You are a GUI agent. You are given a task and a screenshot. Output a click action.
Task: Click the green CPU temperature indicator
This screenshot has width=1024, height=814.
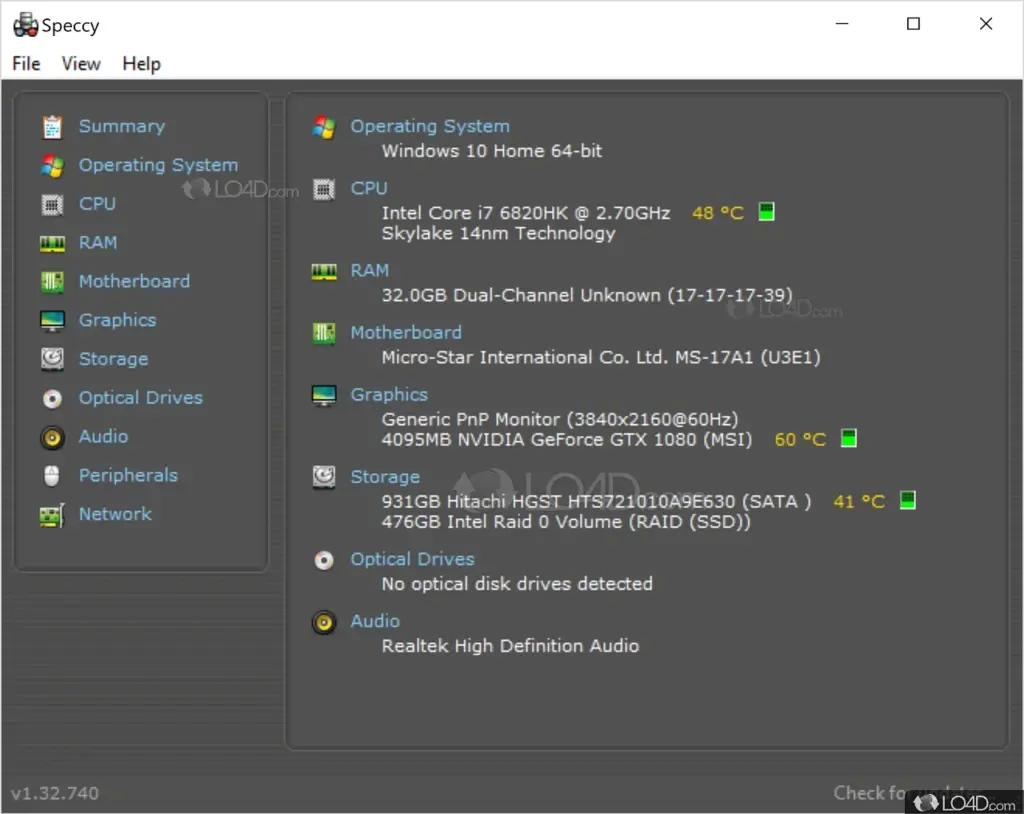pos(766,212)
